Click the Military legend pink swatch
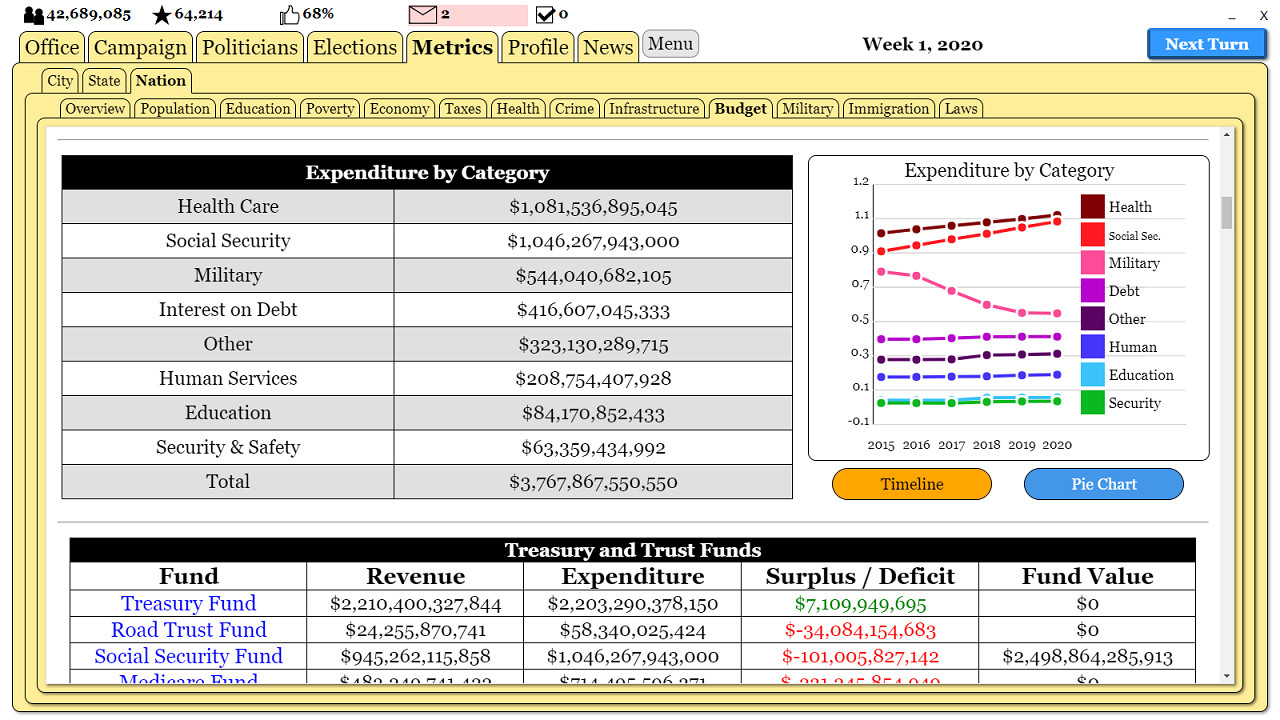 click(1092, 263)
